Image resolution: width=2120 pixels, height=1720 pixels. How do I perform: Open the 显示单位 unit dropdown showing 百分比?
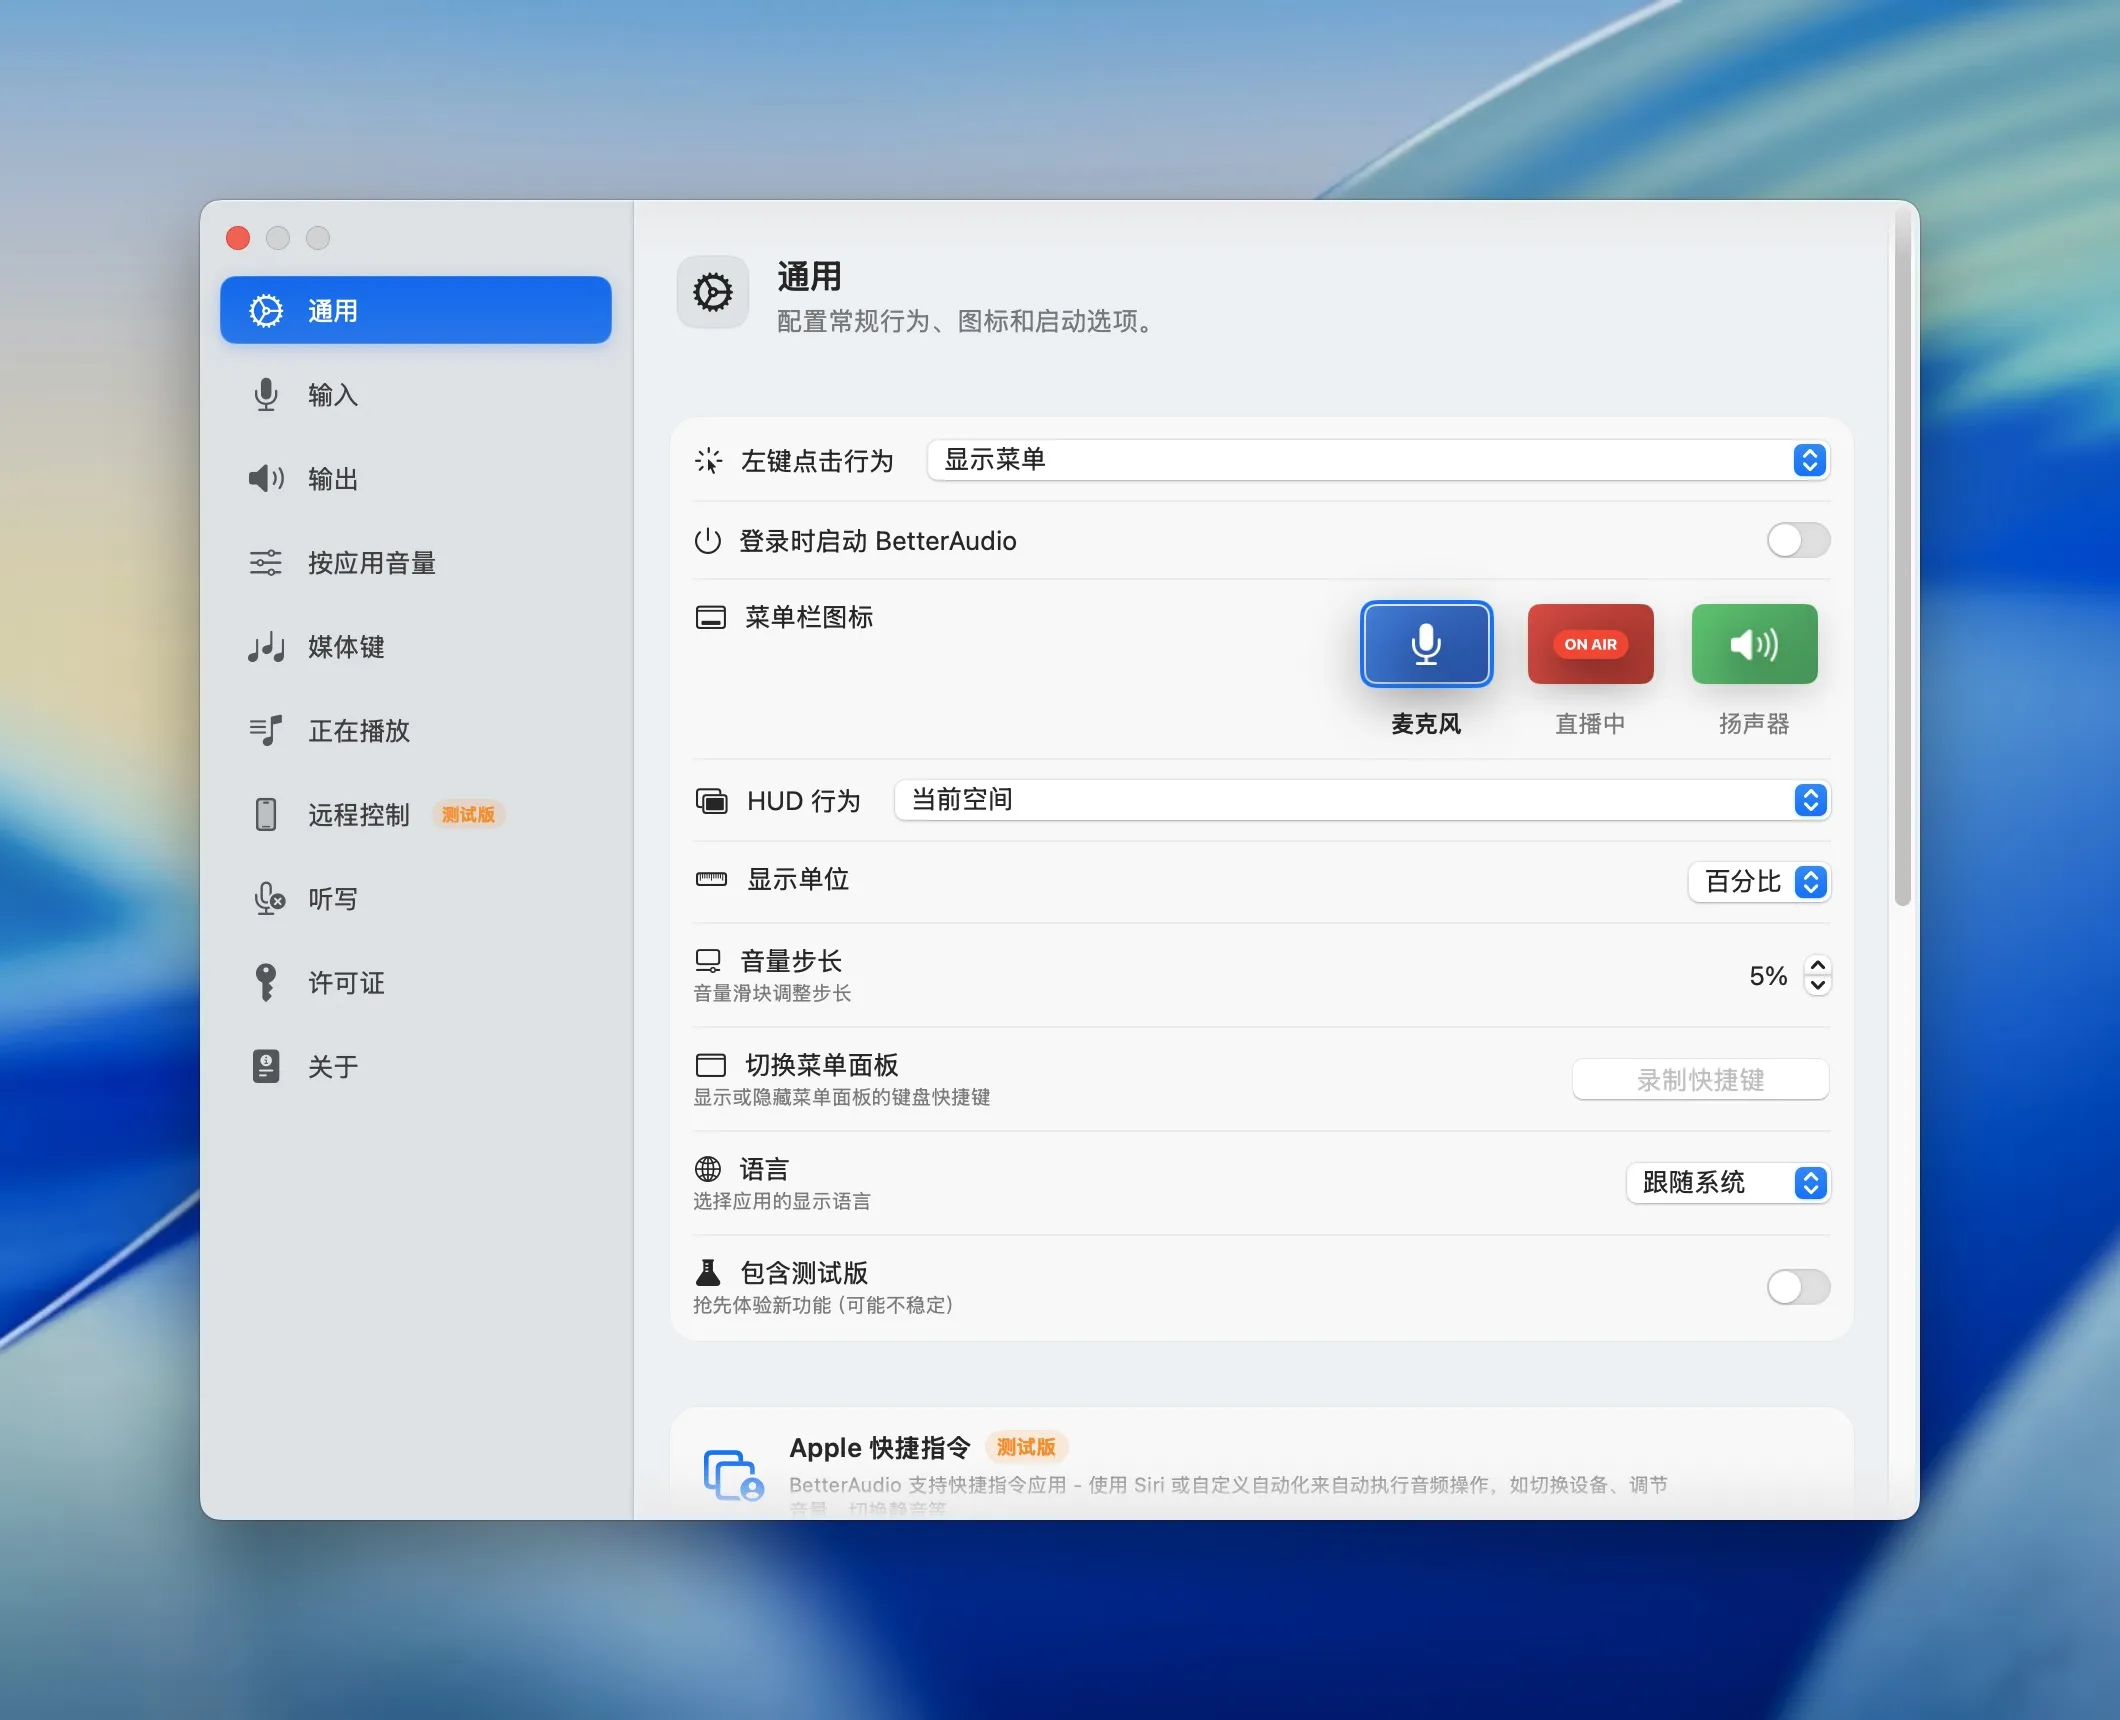[1759, 882]
